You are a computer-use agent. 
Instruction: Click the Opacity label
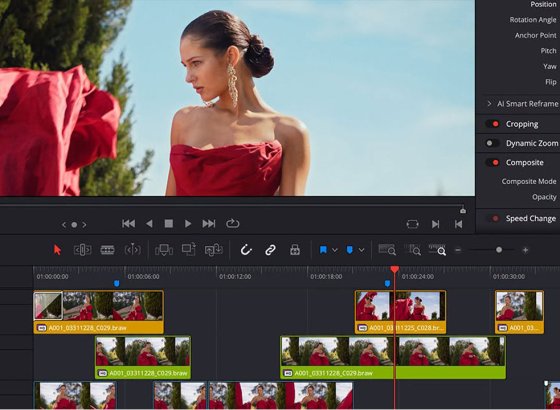coord(544,197)
